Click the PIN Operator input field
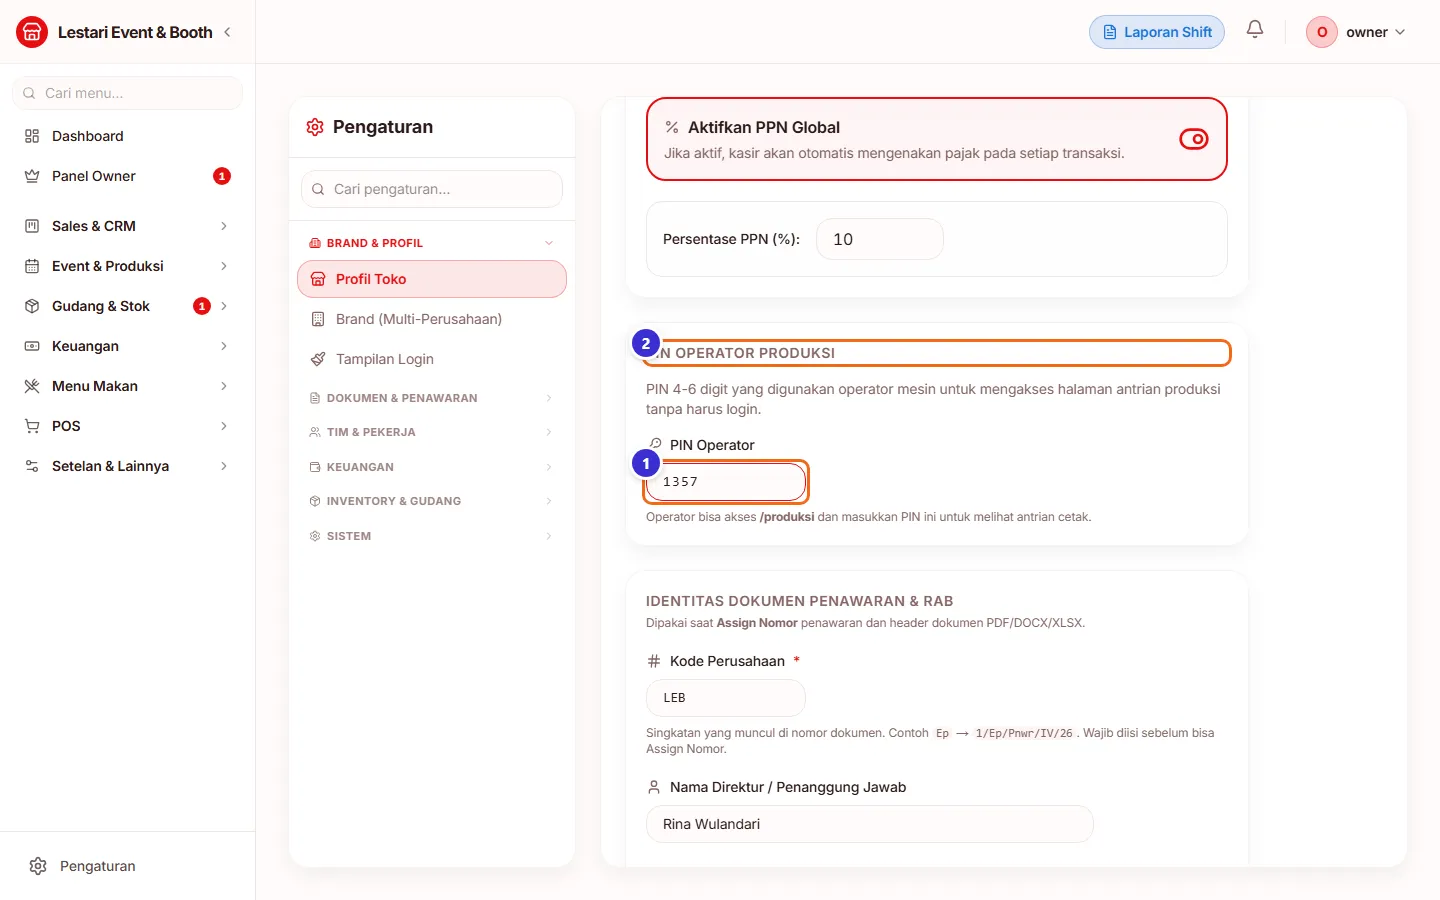1440x900 pixels. tap(726, 482)
